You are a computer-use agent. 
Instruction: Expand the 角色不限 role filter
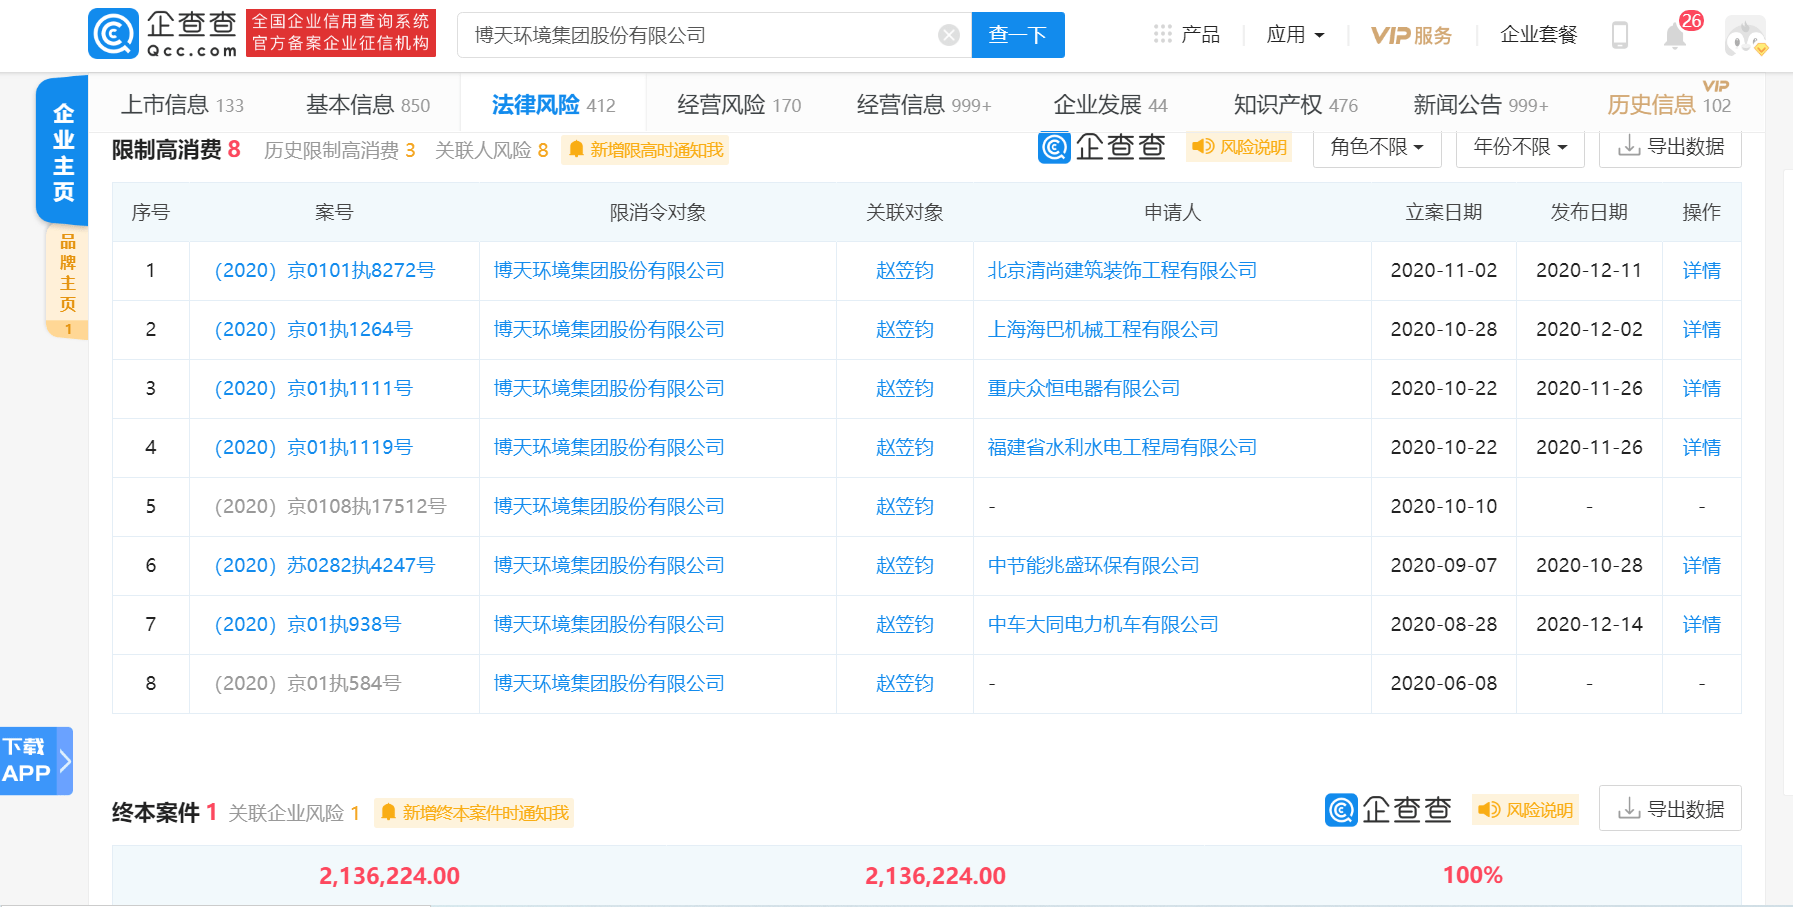tap(1377, 147)
